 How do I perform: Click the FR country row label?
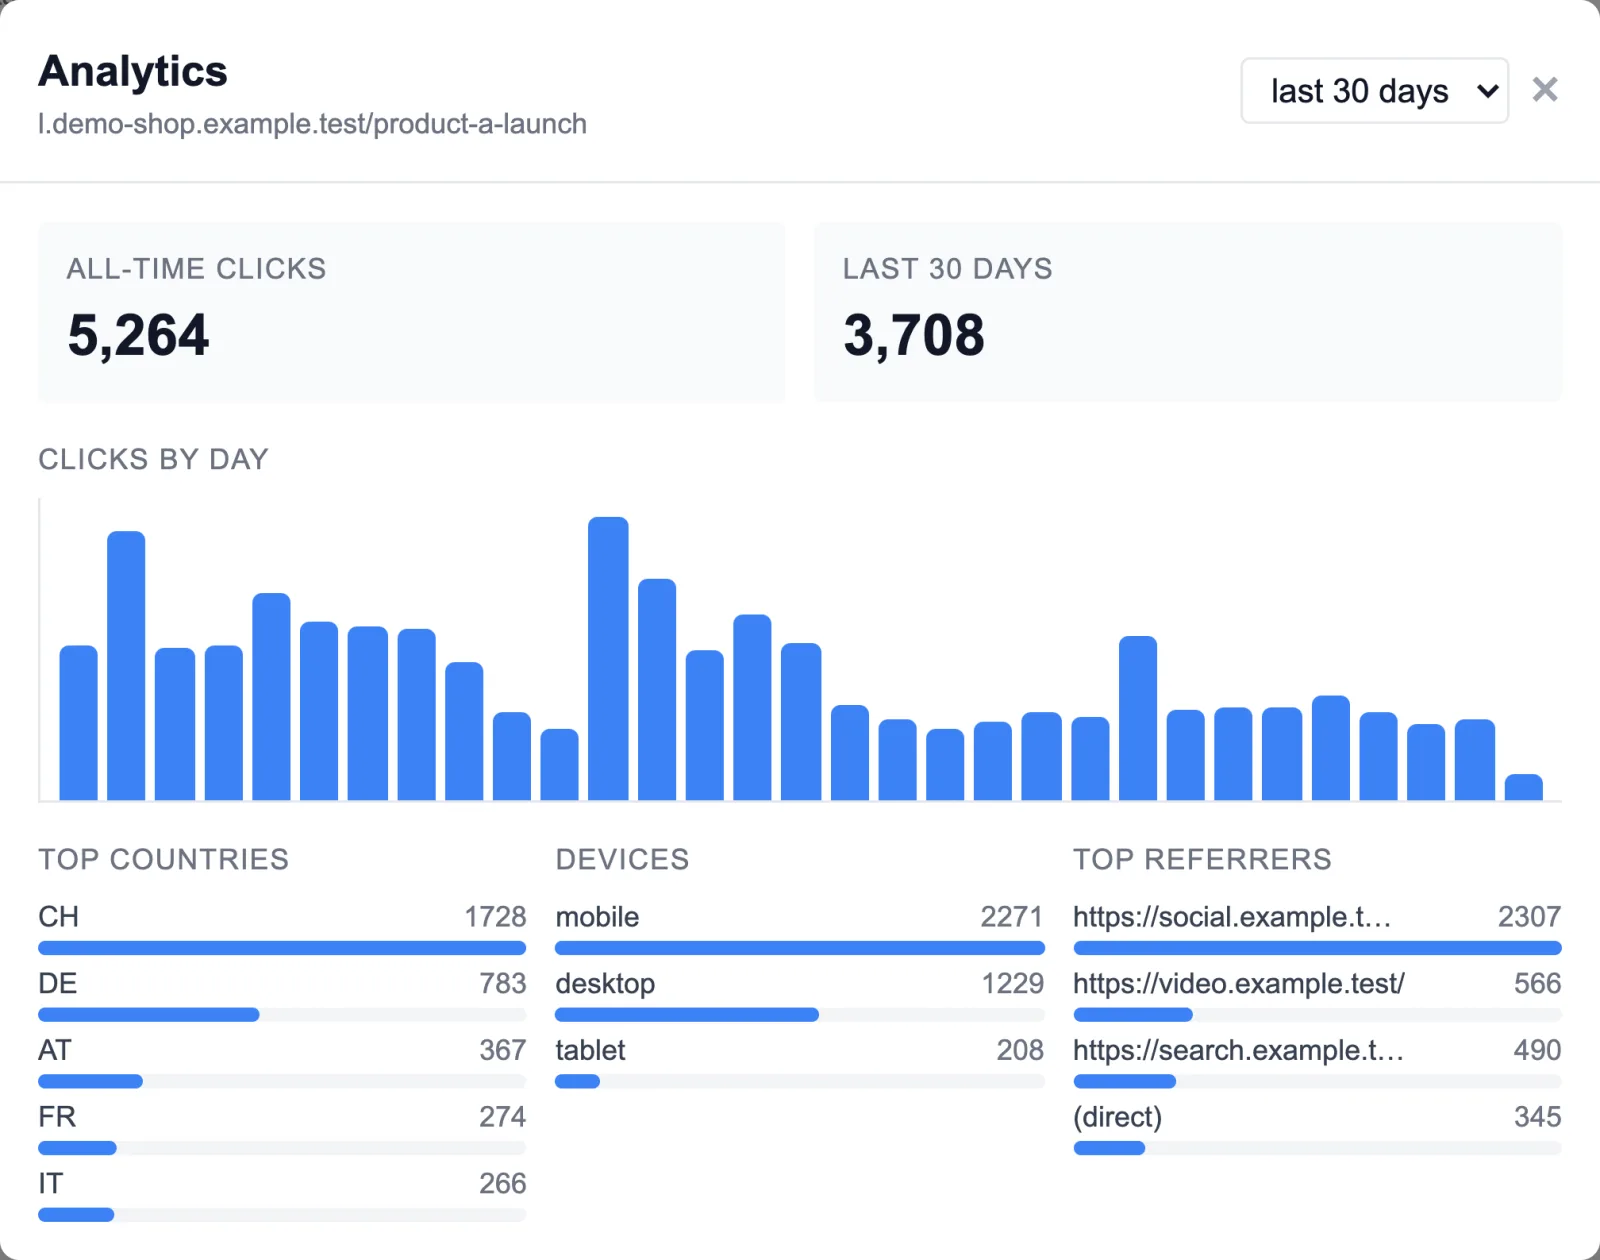tap(57, 1117)
